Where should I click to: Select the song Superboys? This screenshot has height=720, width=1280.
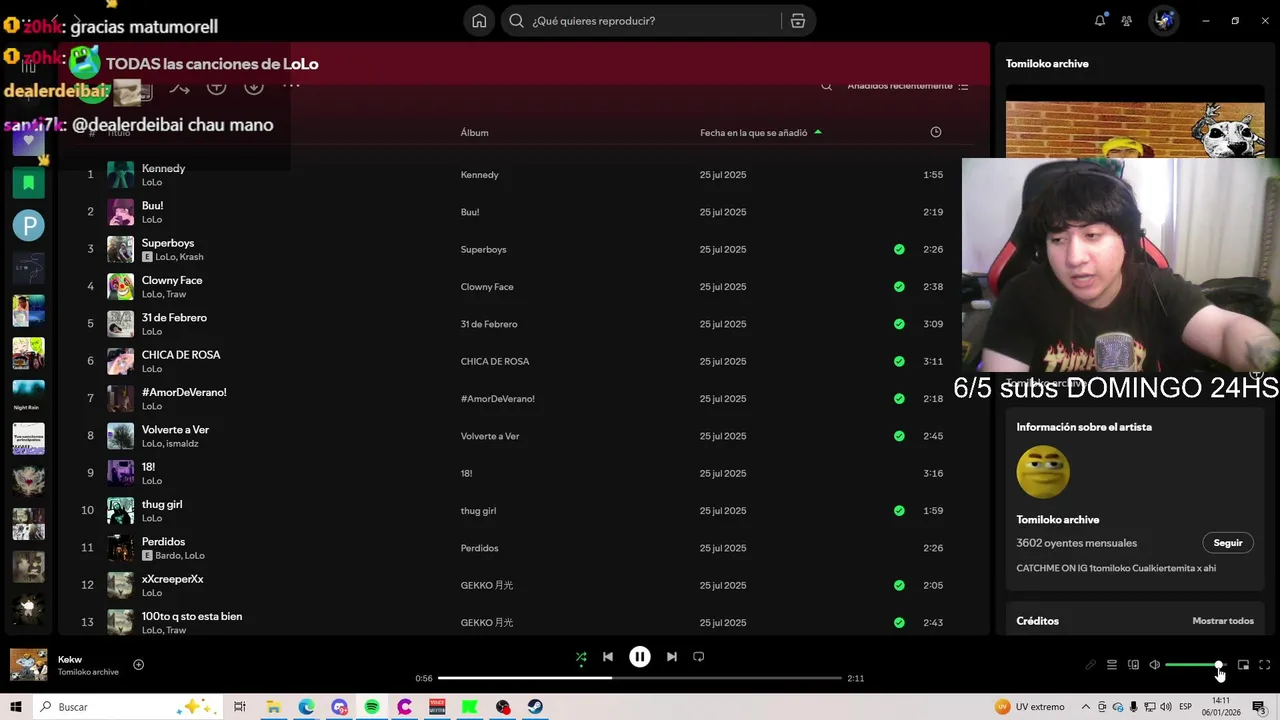(168, 243)
